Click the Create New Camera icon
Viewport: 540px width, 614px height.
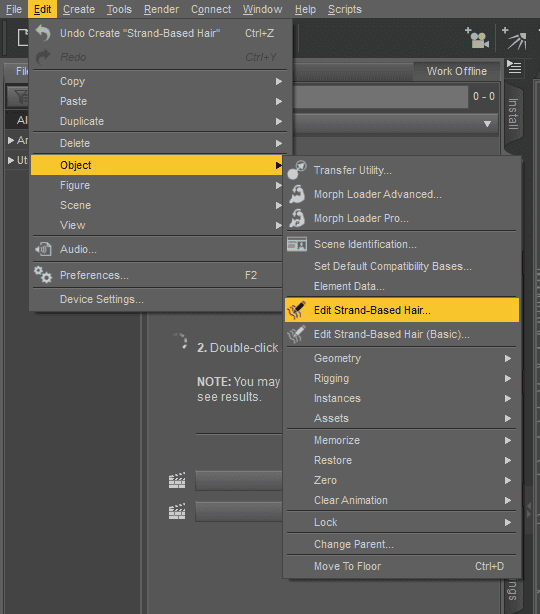point(477,38)
